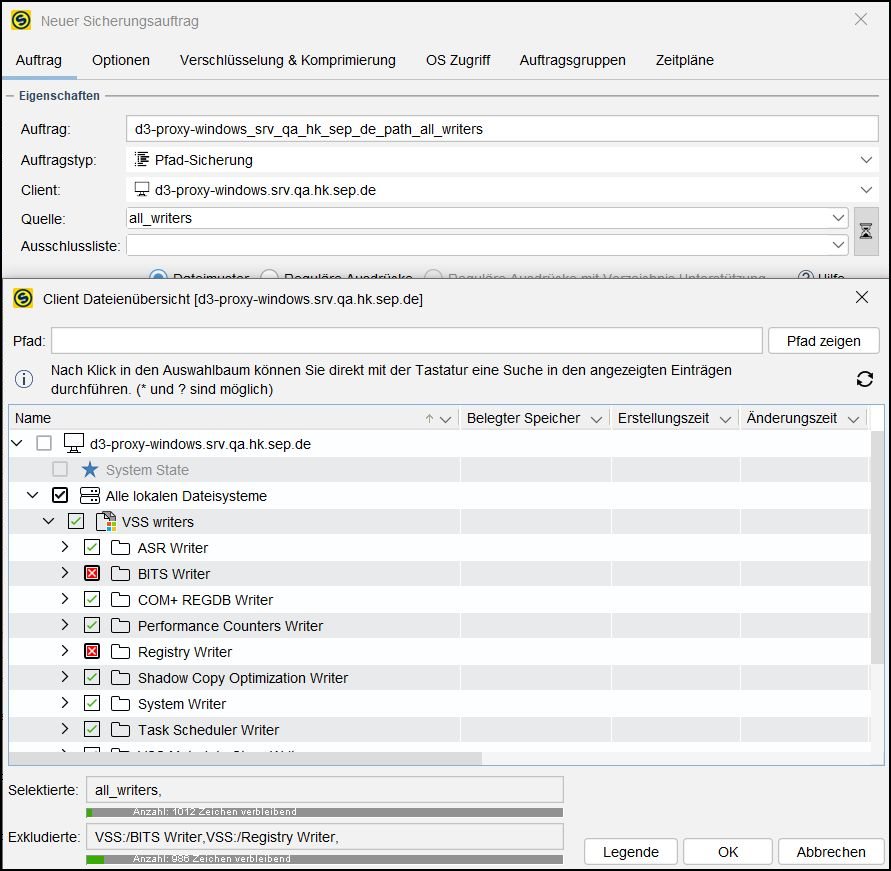Screen dimensions: 891x871
Task: Click the Legende button
Action: (630, 851)
